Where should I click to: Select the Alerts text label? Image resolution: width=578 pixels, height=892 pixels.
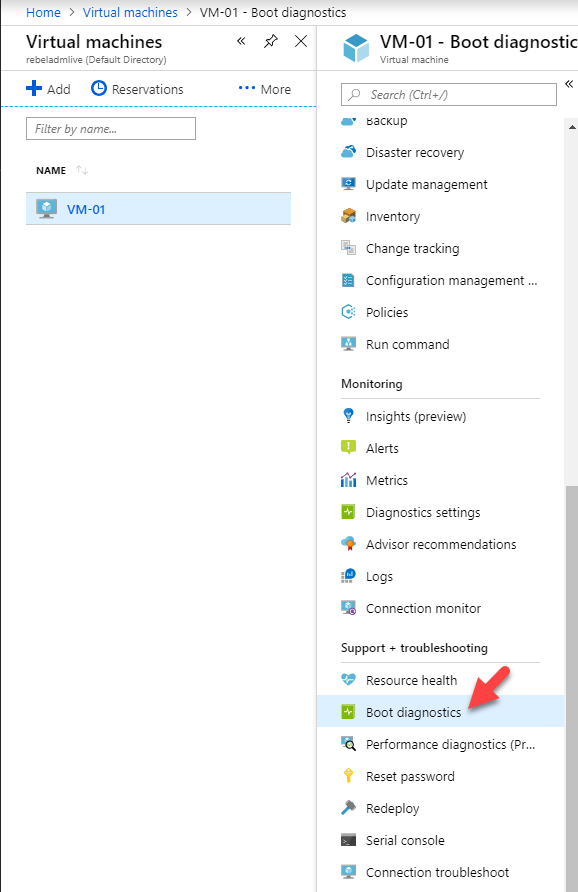pyautogui.click(x=382, y=448)
